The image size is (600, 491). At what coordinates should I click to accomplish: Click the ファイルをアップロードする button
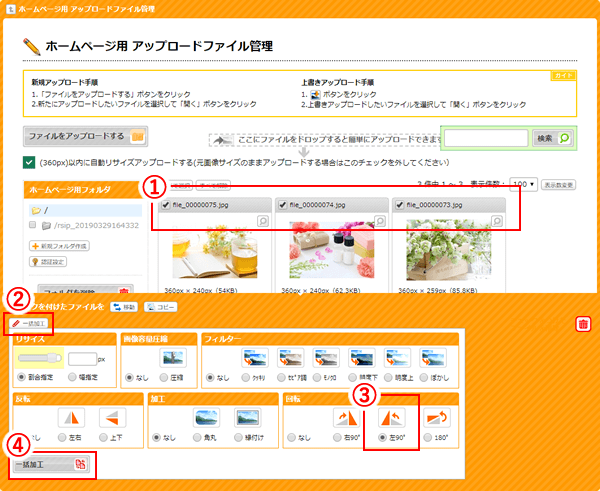(85, 135)
